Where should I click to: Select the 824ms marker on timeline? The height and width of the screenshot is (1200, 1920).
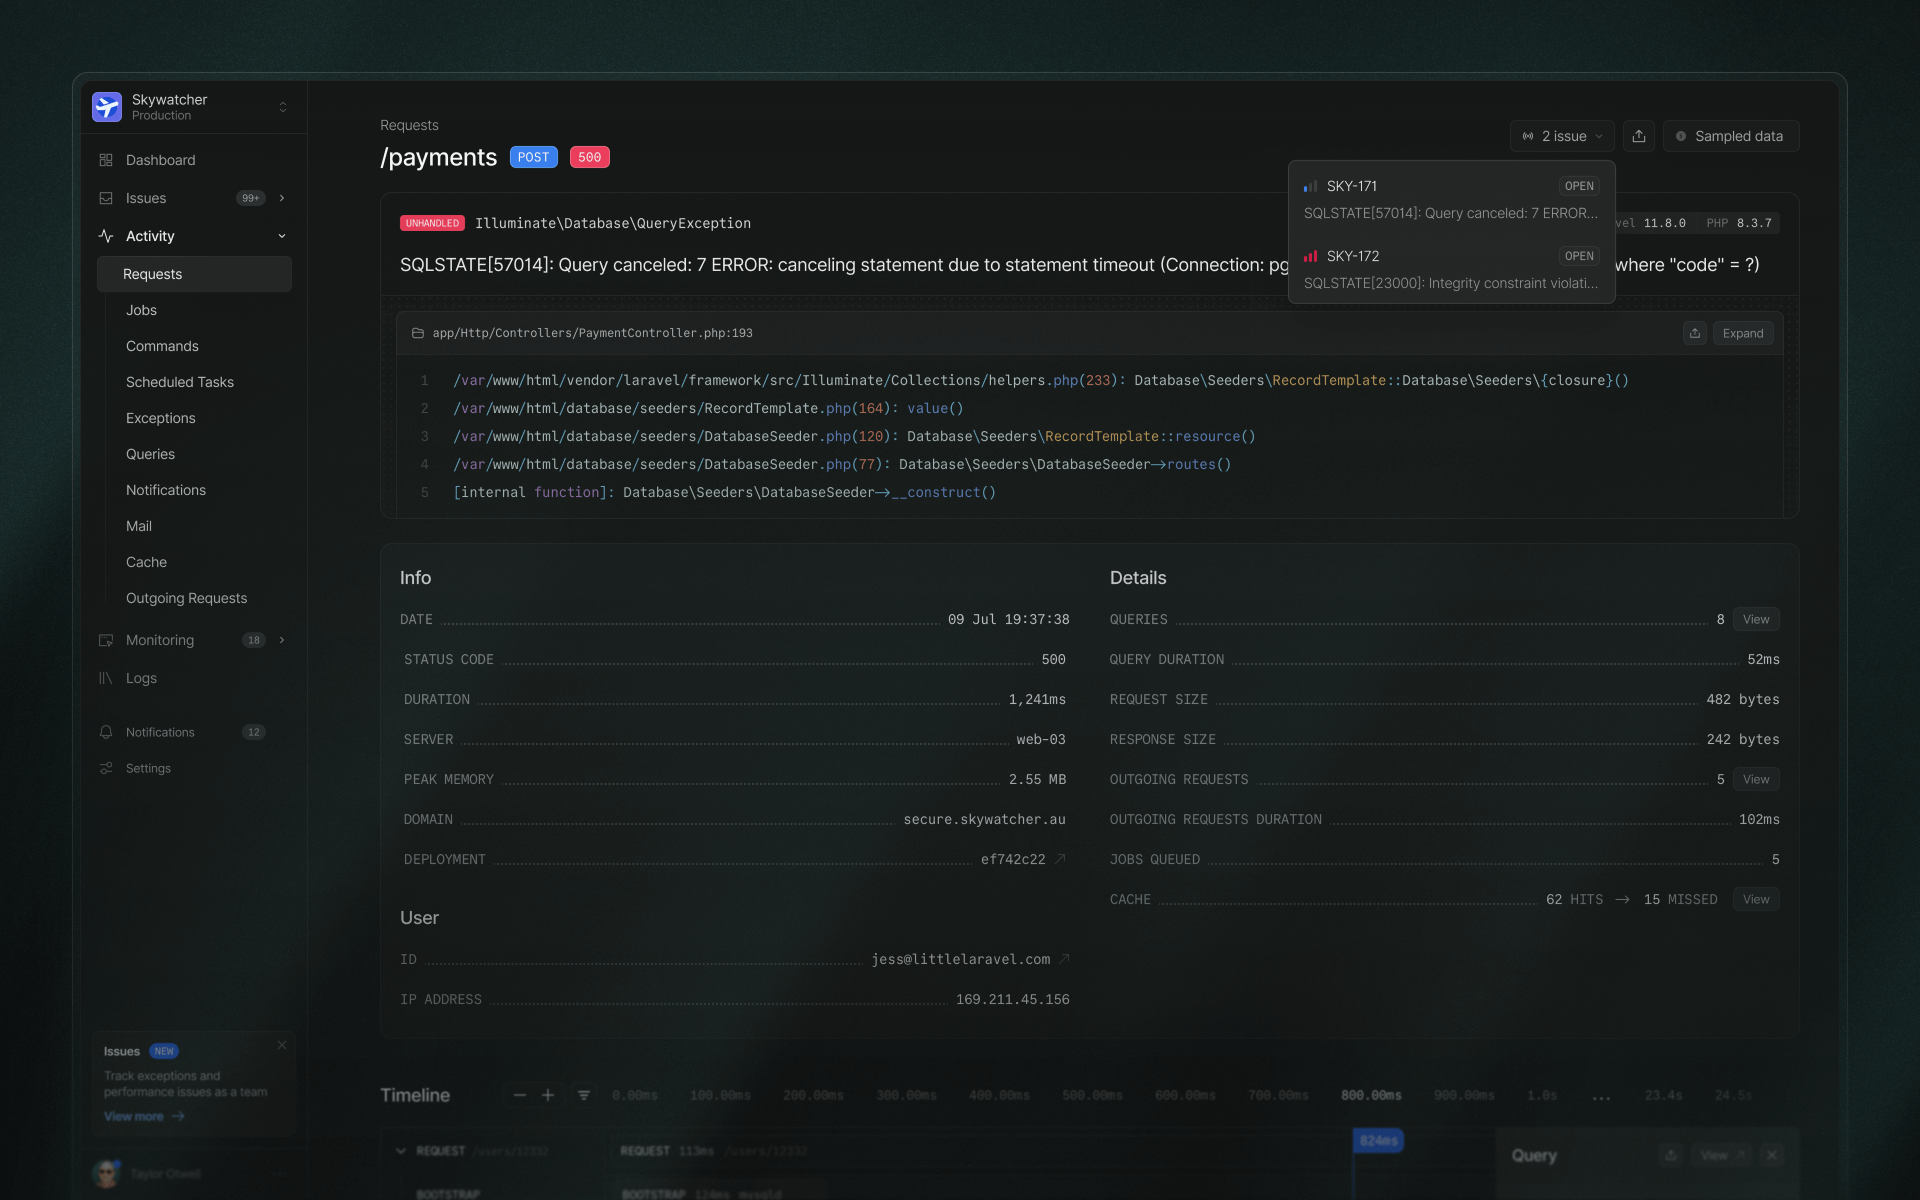tap(1378, 1141)
